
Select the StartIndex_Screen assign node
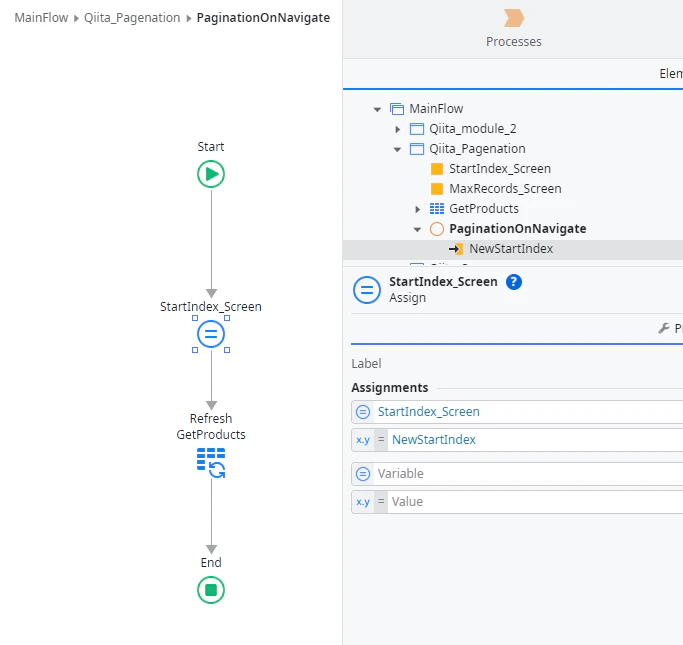tap(211, 334)
